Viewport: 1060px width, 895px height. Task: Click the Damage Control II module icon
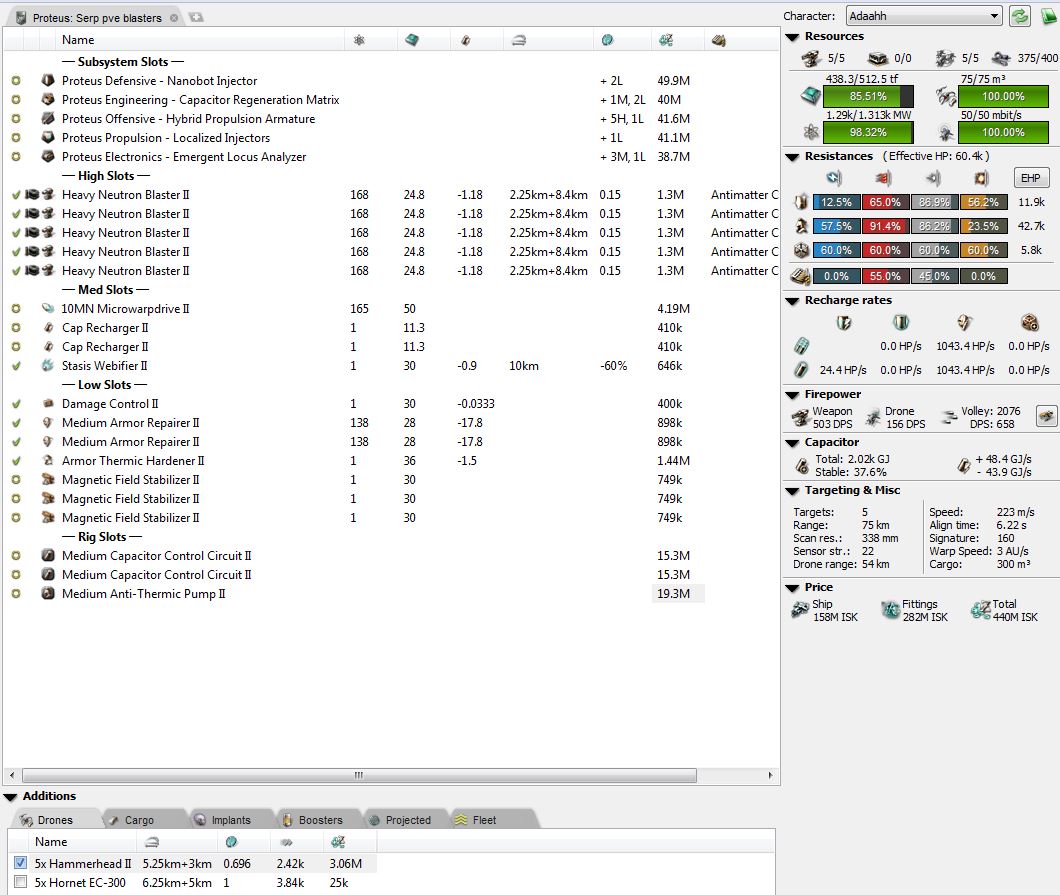pos(48,404)
